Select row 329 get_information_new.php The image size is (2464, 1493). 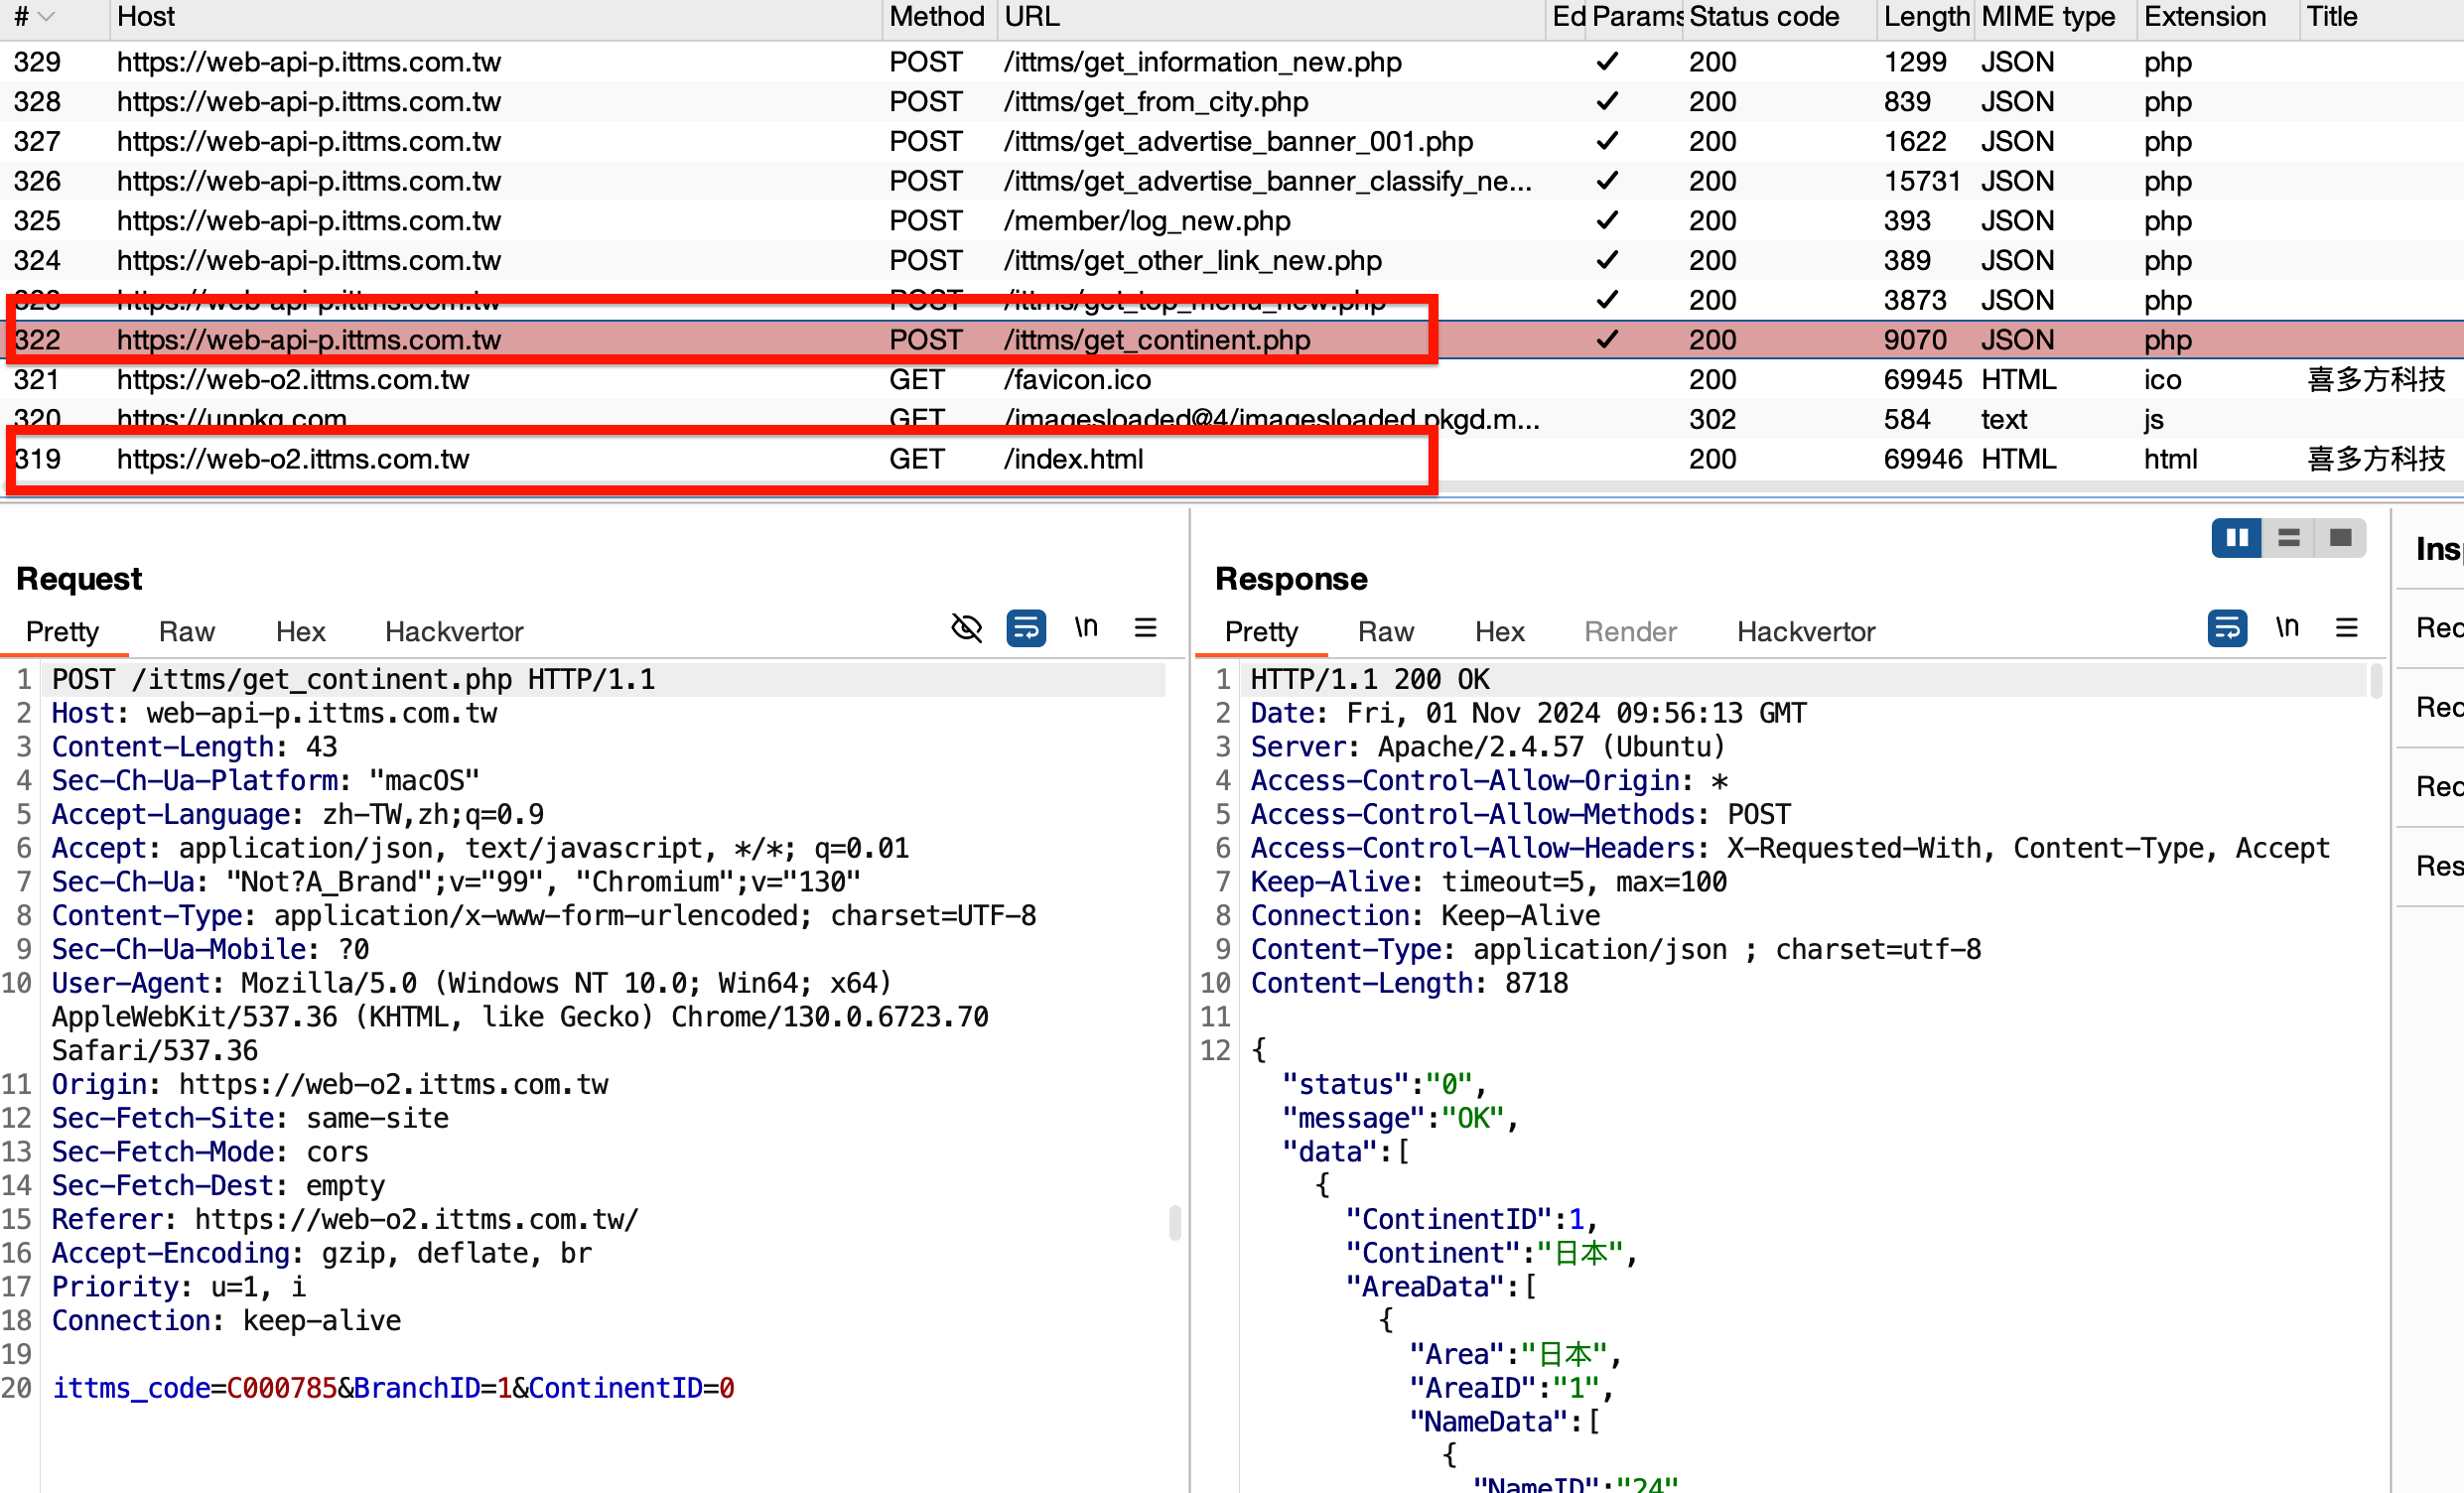pyautogui.click(x=1232, y=62)
